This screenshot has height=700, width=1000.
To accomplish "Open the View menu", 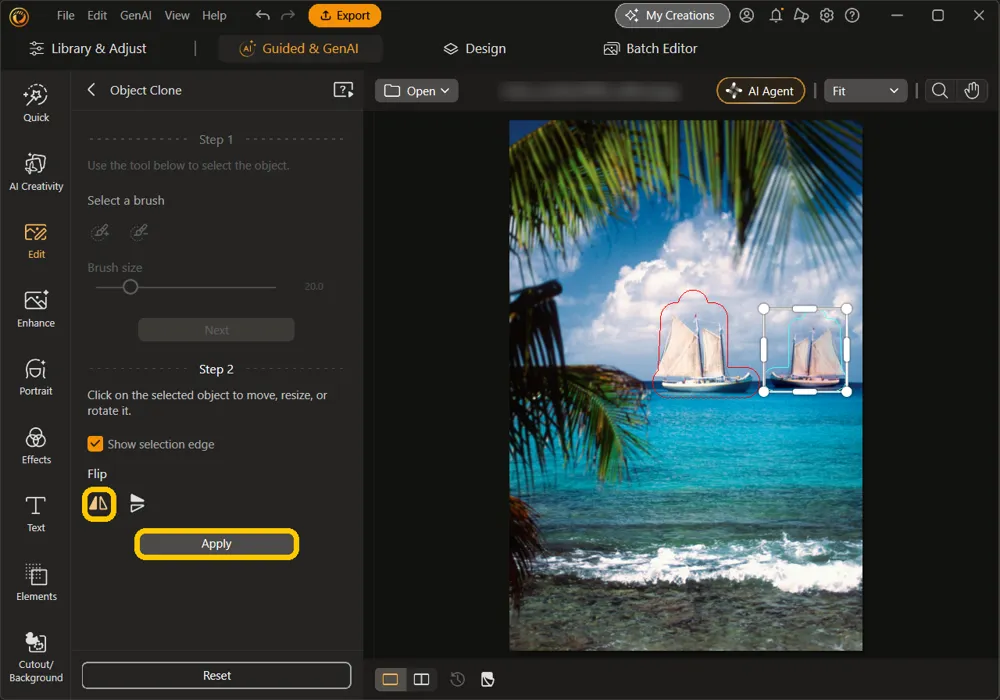I will pyautogui.click(x=177, y=15).
